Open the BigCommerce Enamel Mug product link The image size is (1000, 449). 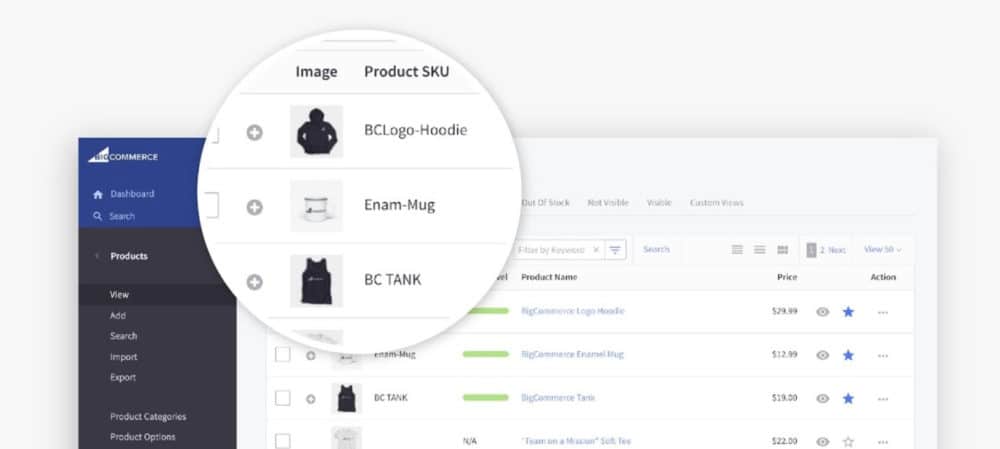(572, 354)
